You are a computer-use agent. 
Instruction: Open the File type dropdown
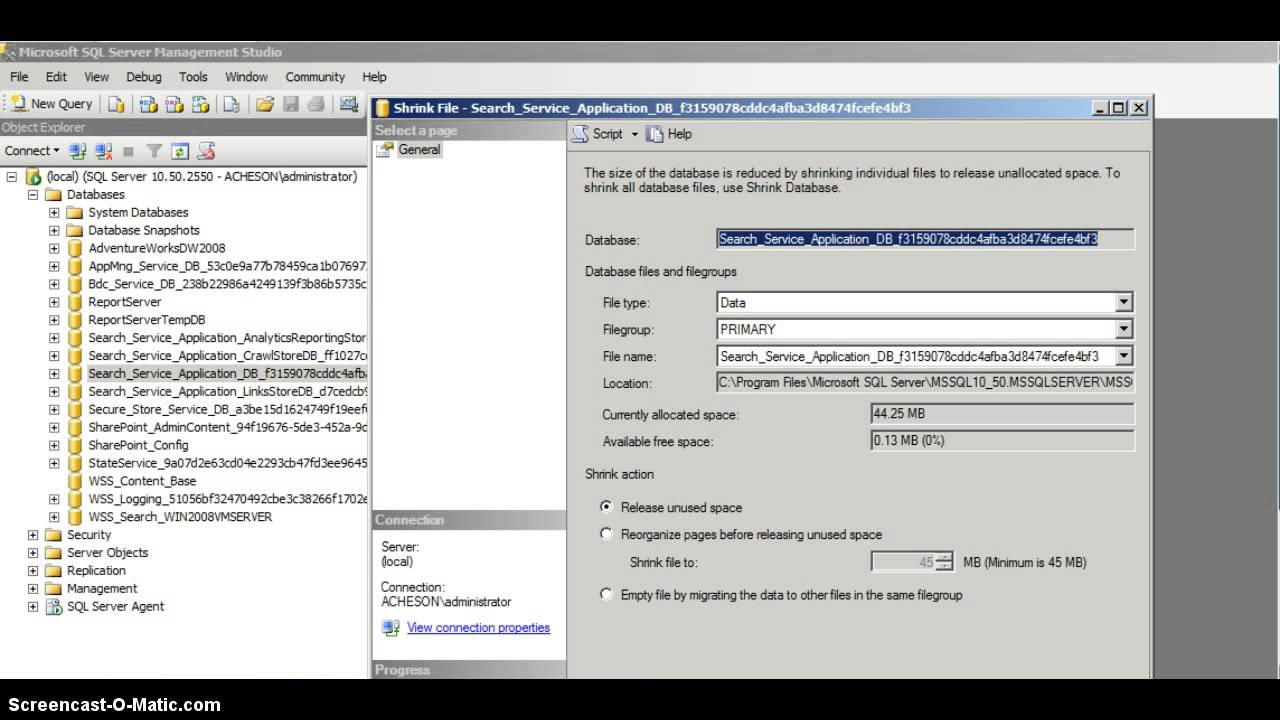coord(1124,302)
